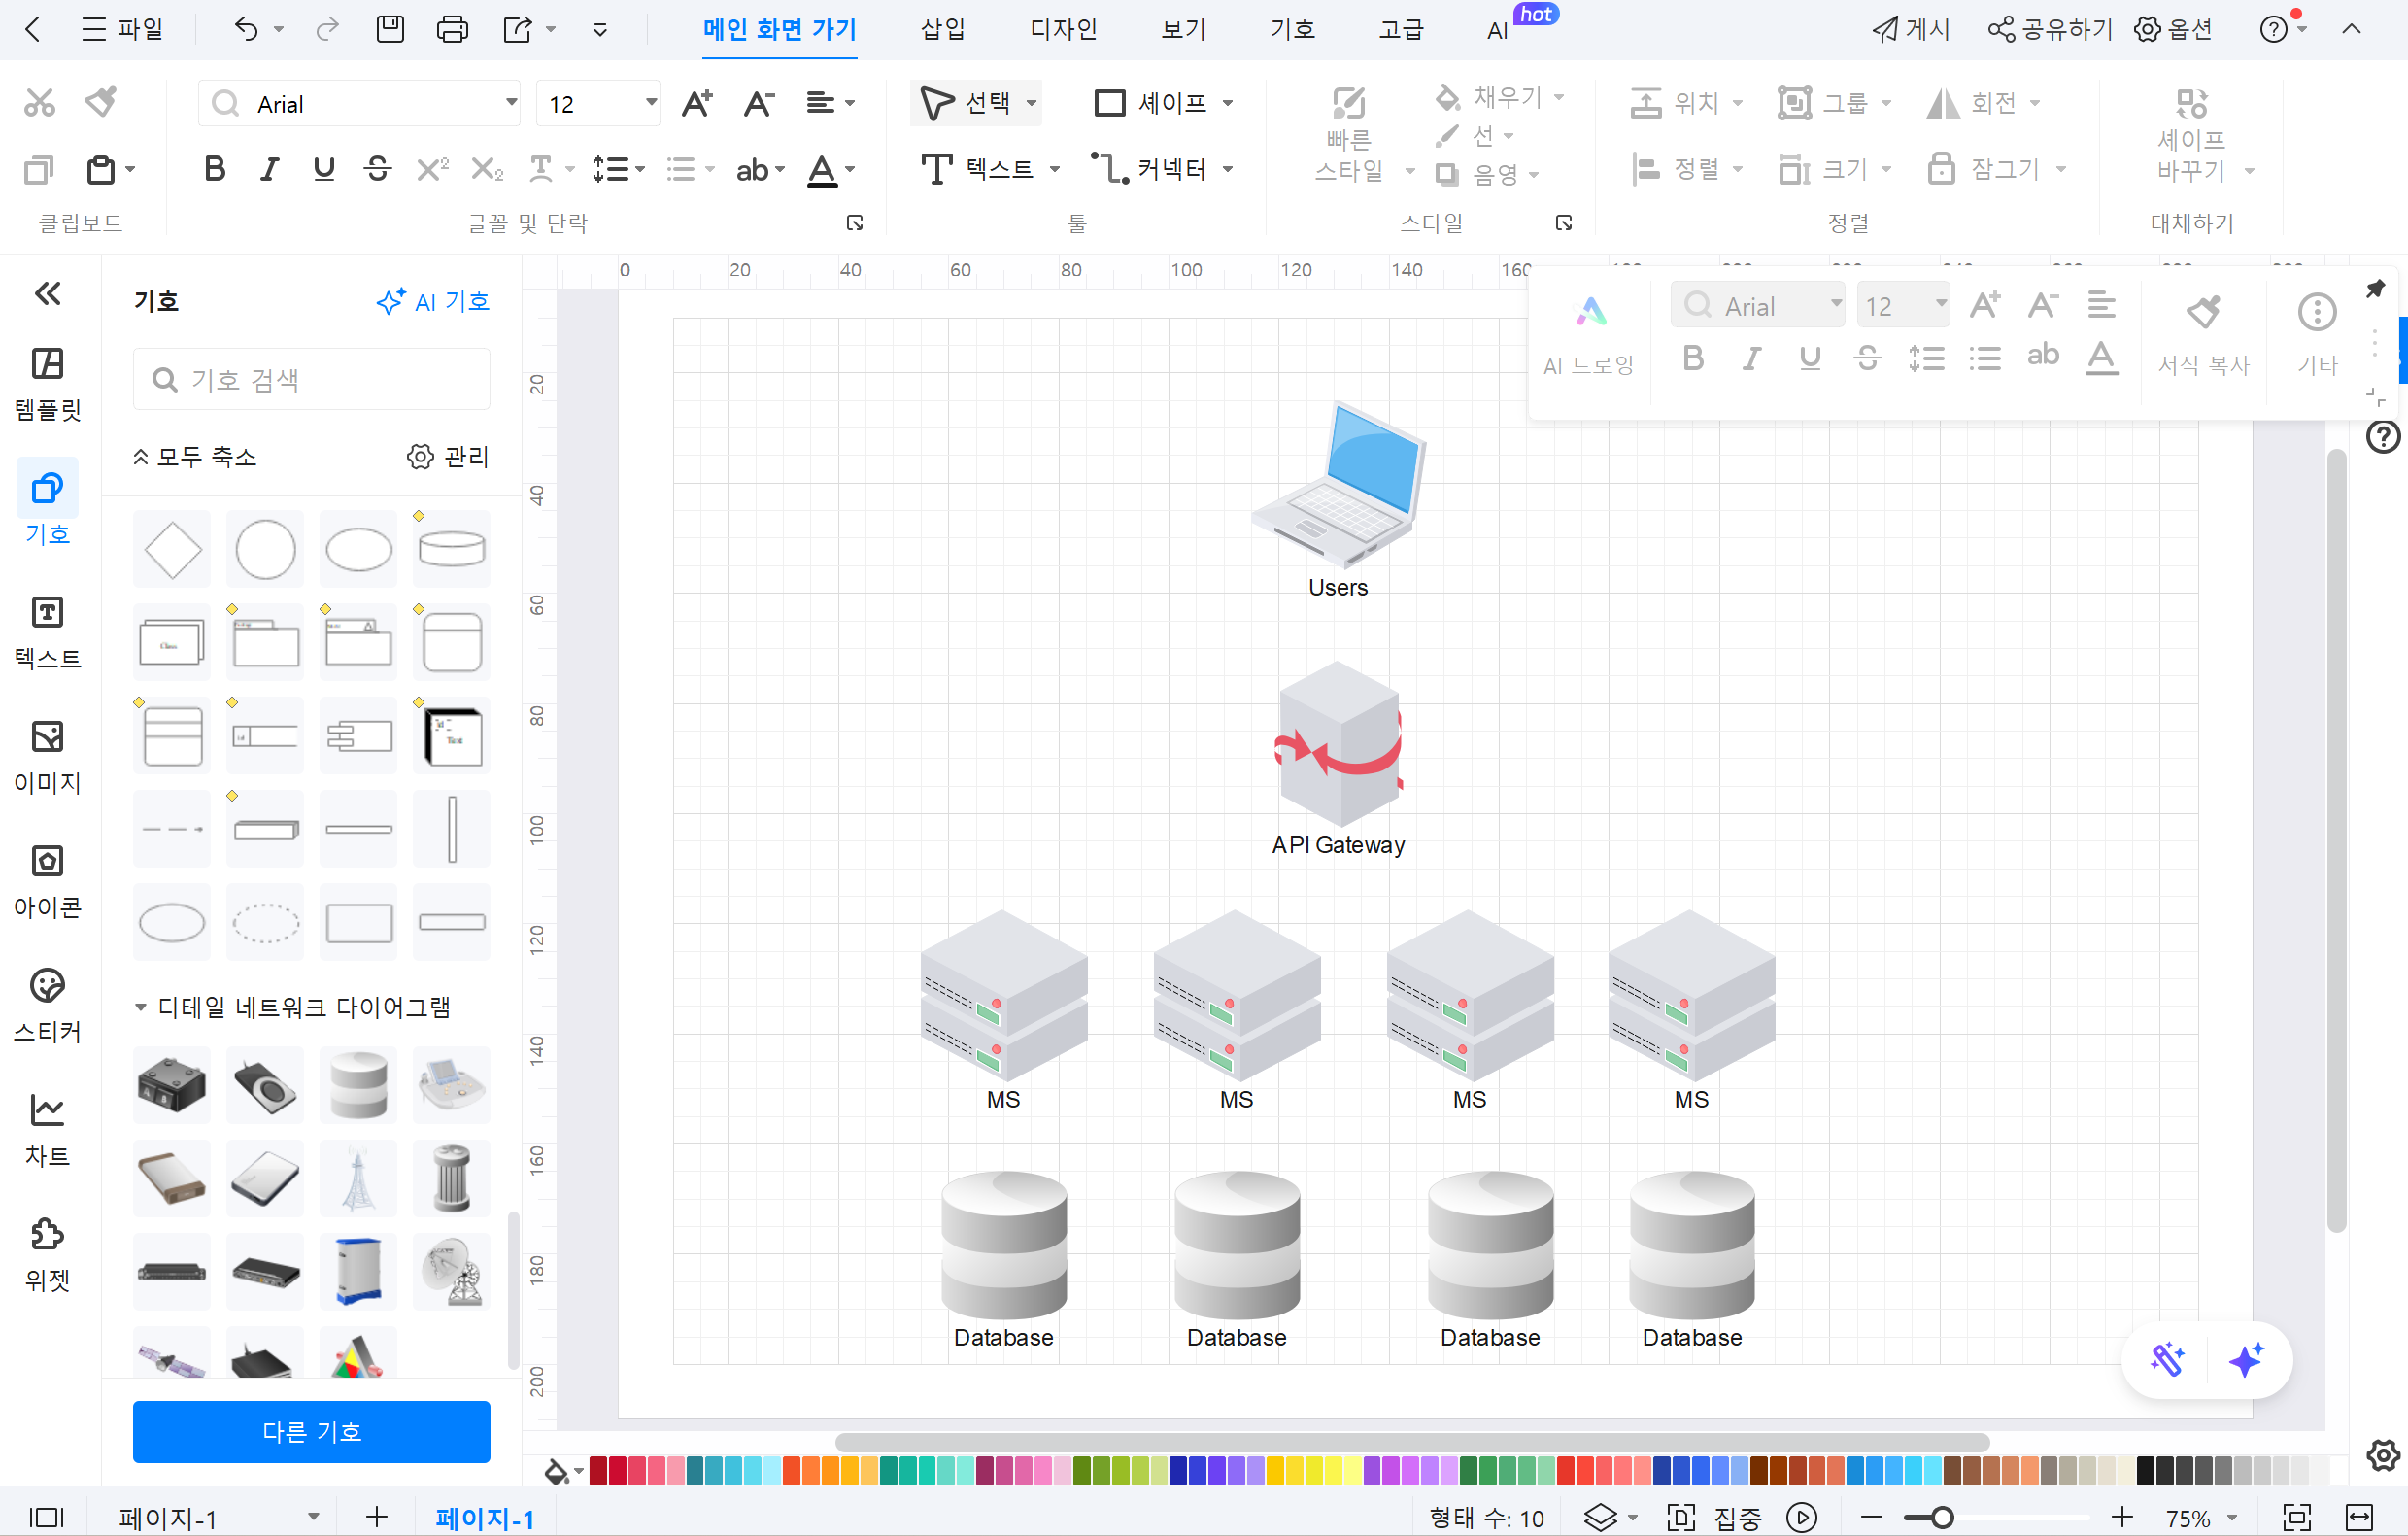
Task: Click Decrease font size in ribbon
Action: (x=759, y=103)
